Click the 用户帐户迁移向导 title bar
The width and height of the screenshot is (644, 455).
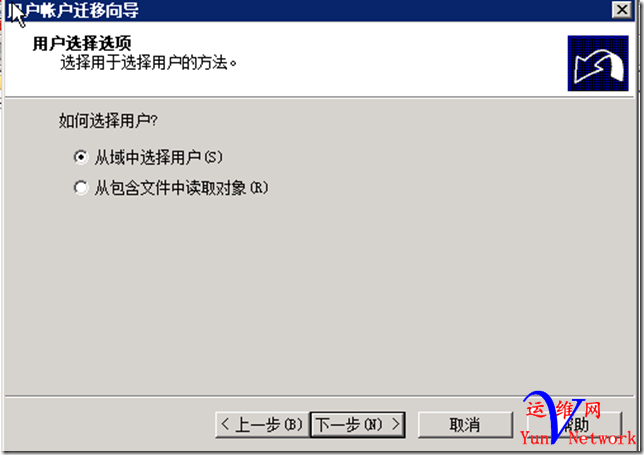click(x=308, y=10)
